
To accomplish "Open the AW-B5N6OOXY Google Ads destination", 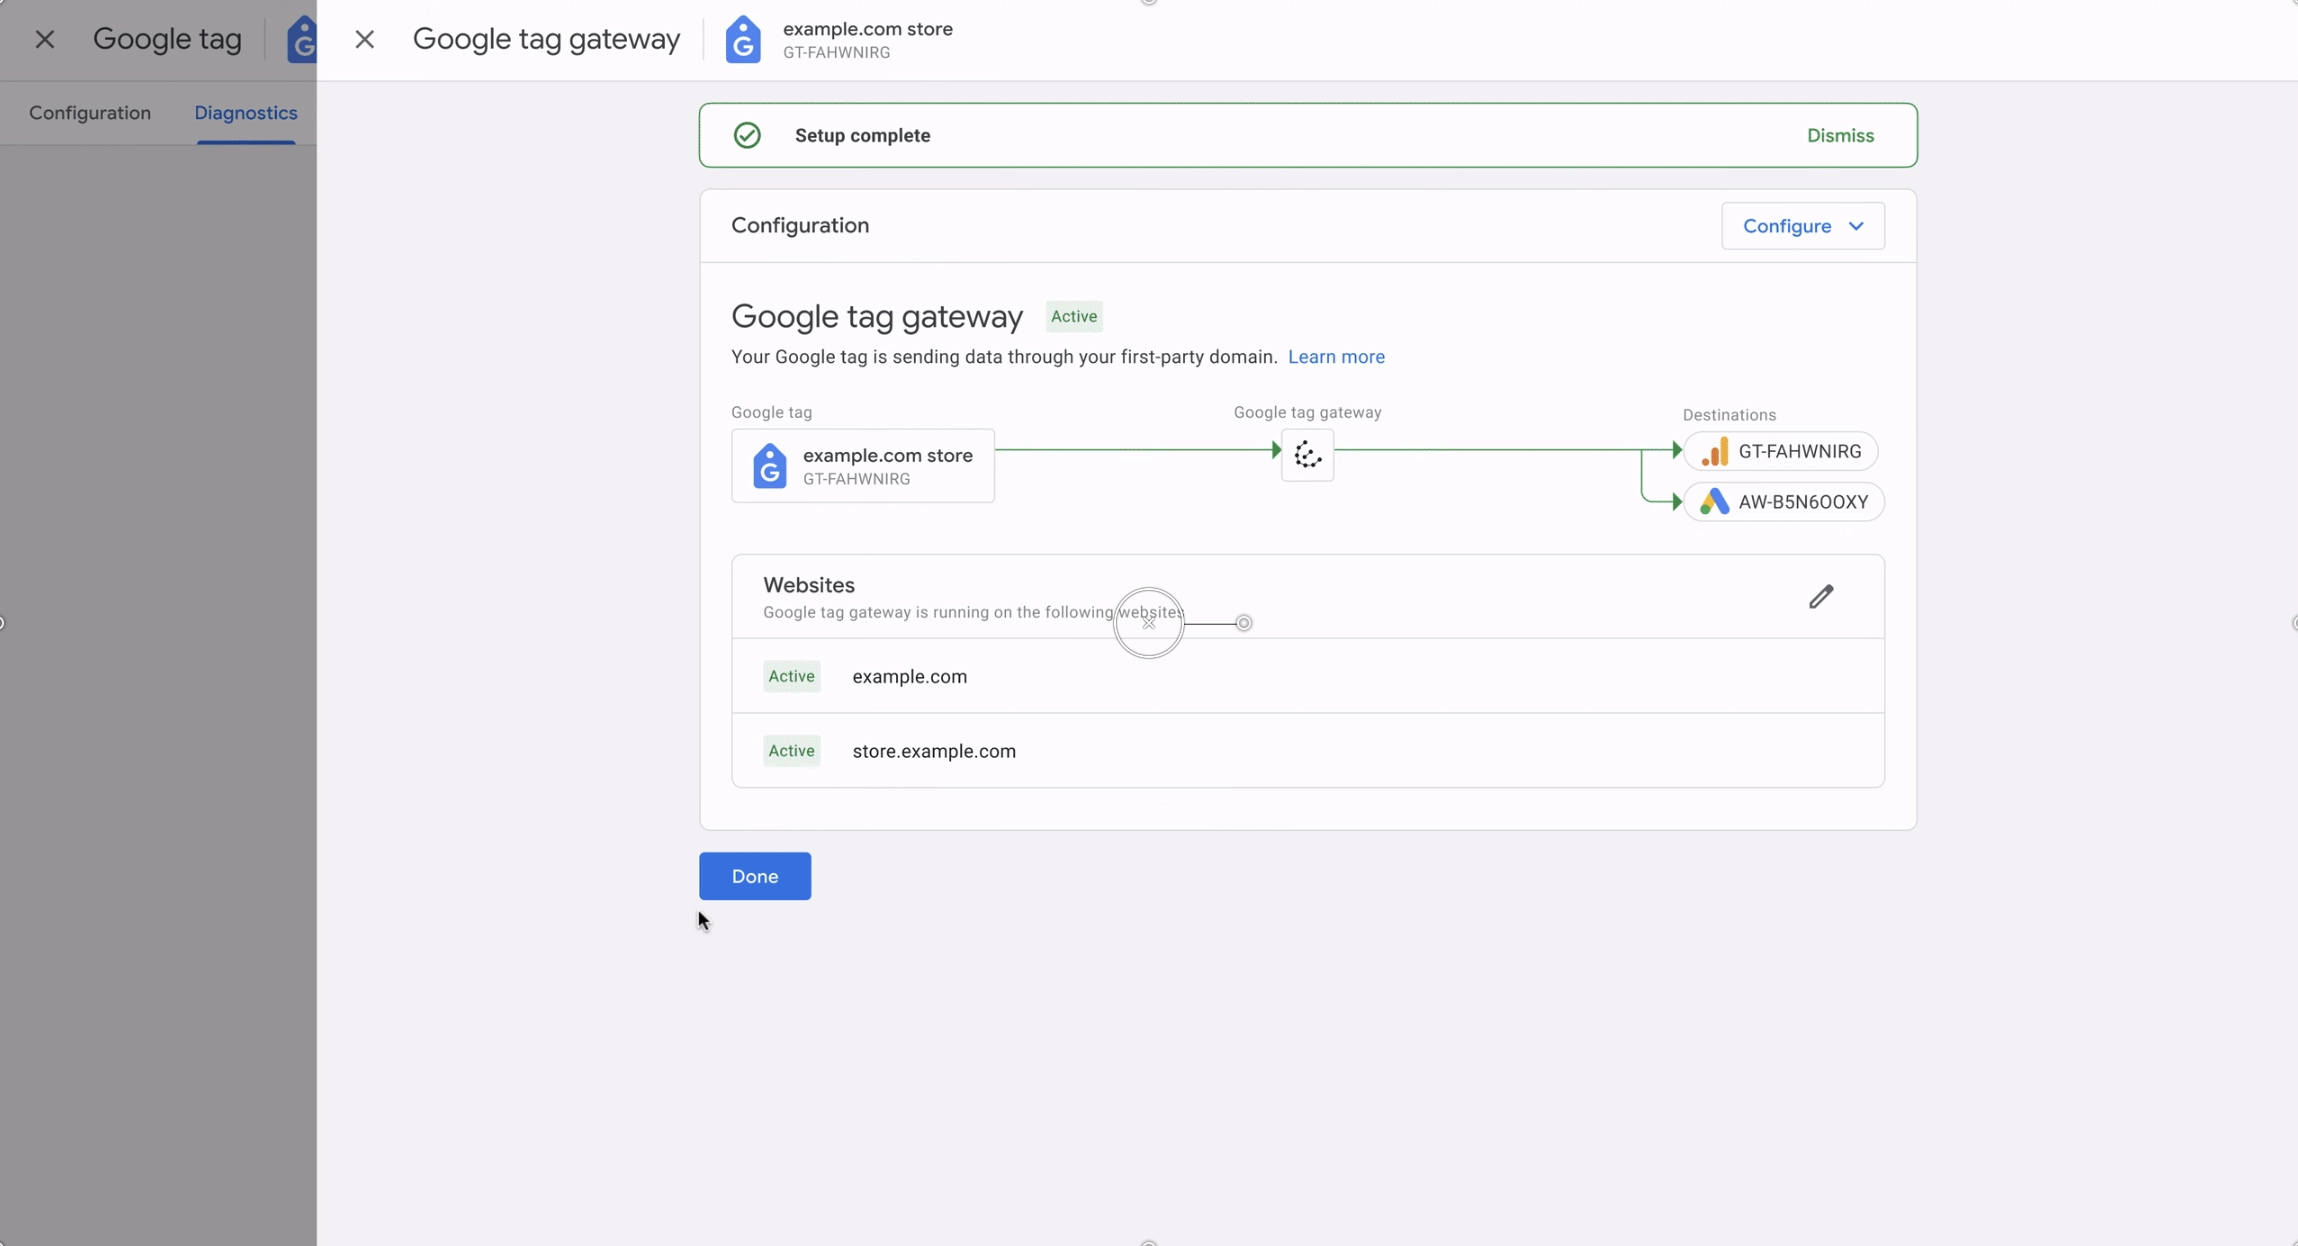I will (1784, 502).
